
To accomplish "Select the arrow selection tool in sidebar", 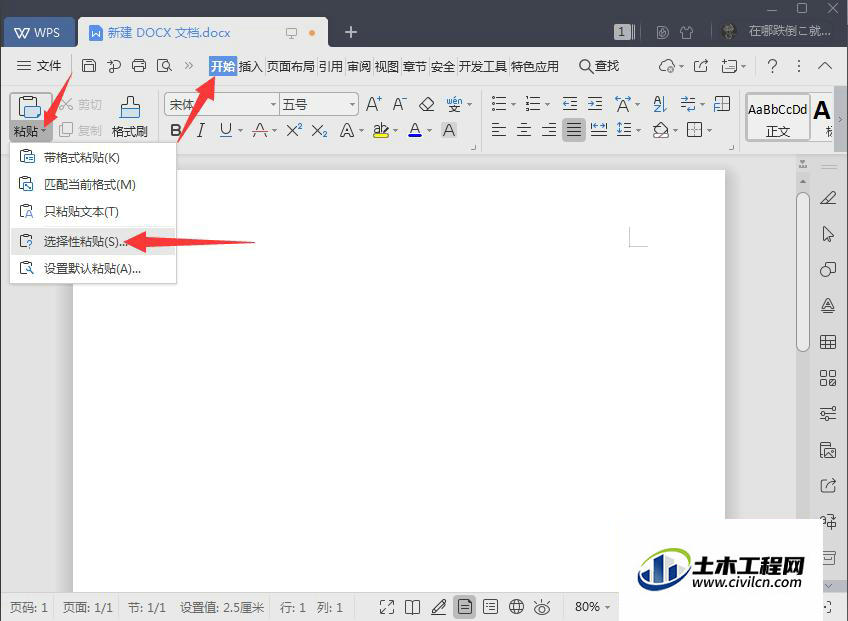I will click(x=828, y=234).
